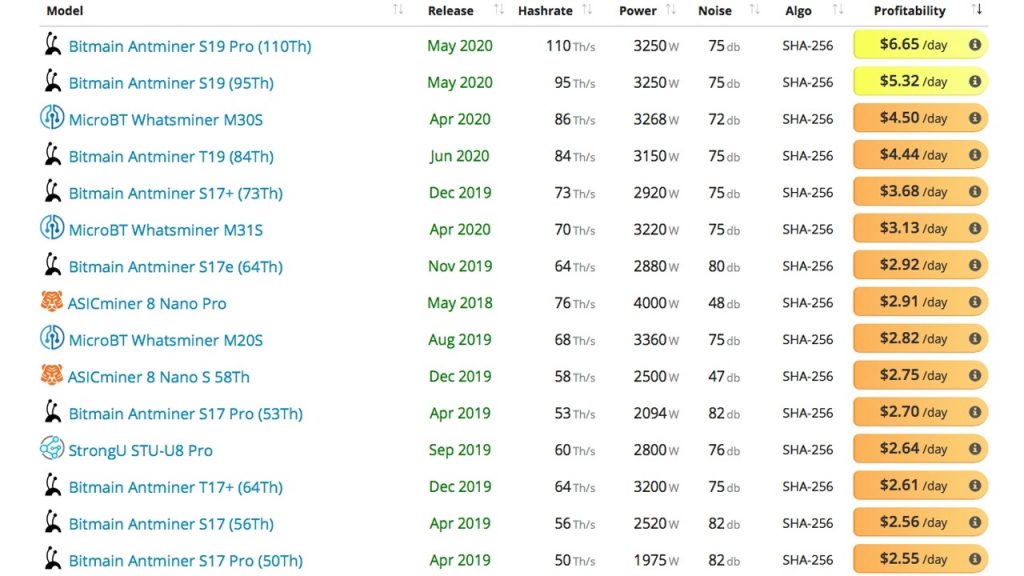Open Bitmain Antminer S19 (95Th) link

click(x=171, y=83)
